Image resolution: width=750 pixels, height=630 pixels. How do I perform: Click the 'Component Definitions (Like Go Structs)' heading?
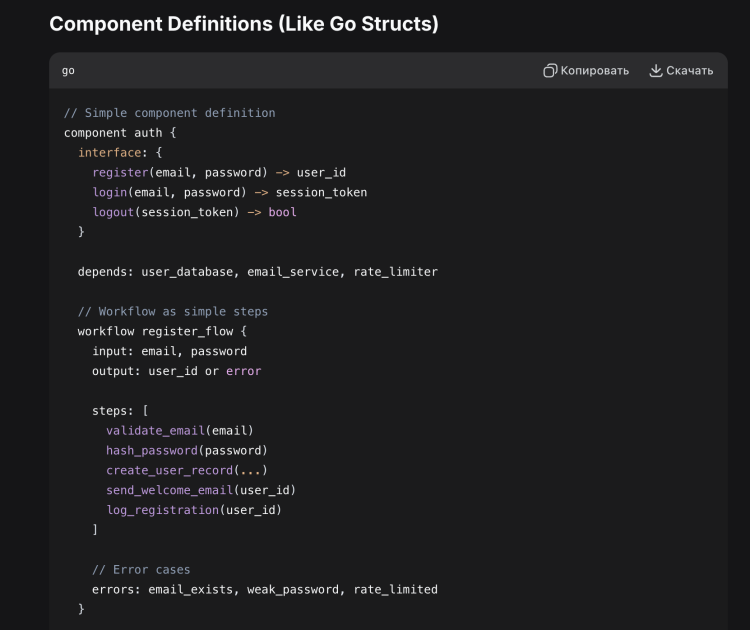point(244,24)
